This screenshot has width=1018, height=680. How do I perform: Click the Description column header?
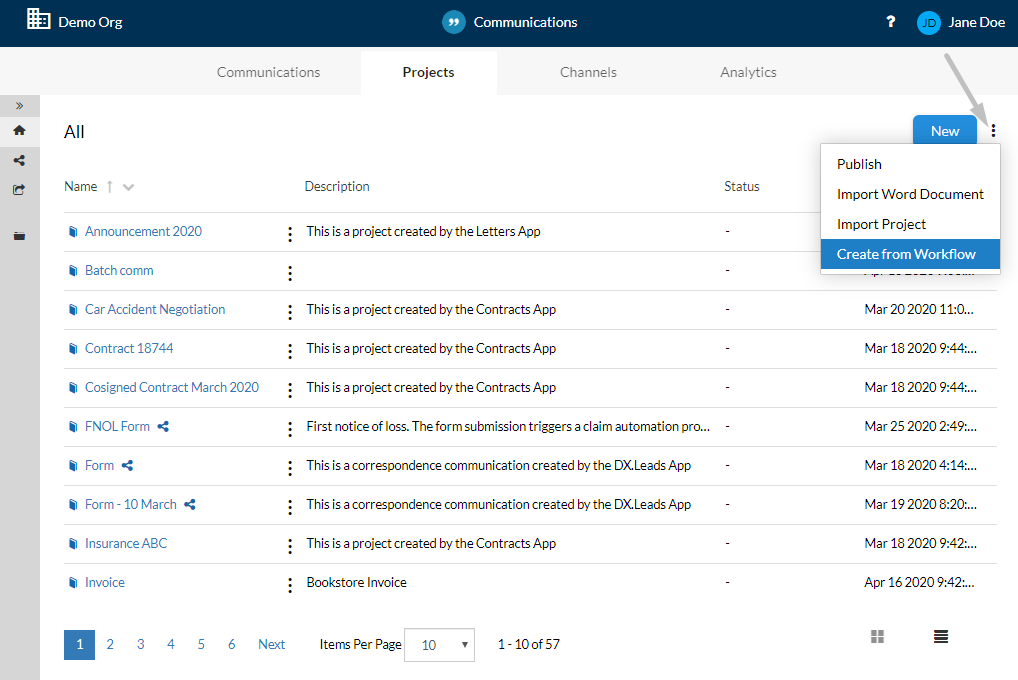[337, 186]
